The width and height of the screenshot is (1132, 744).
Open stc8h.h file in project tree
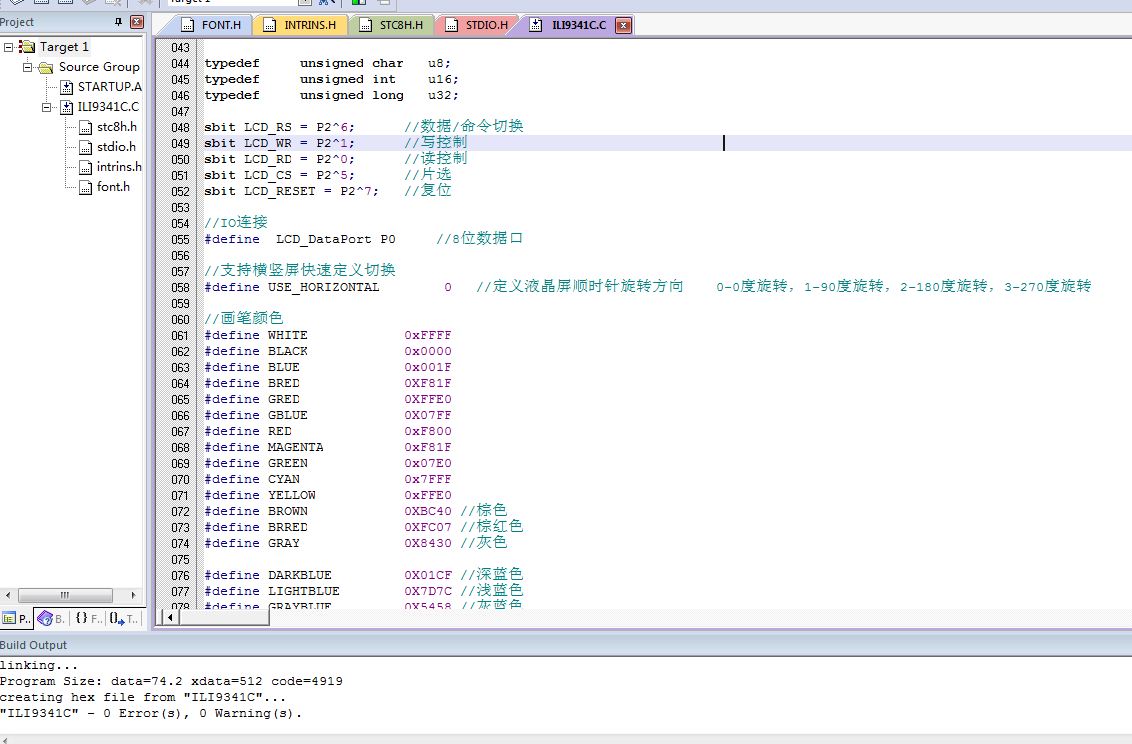tap(116, 126)
